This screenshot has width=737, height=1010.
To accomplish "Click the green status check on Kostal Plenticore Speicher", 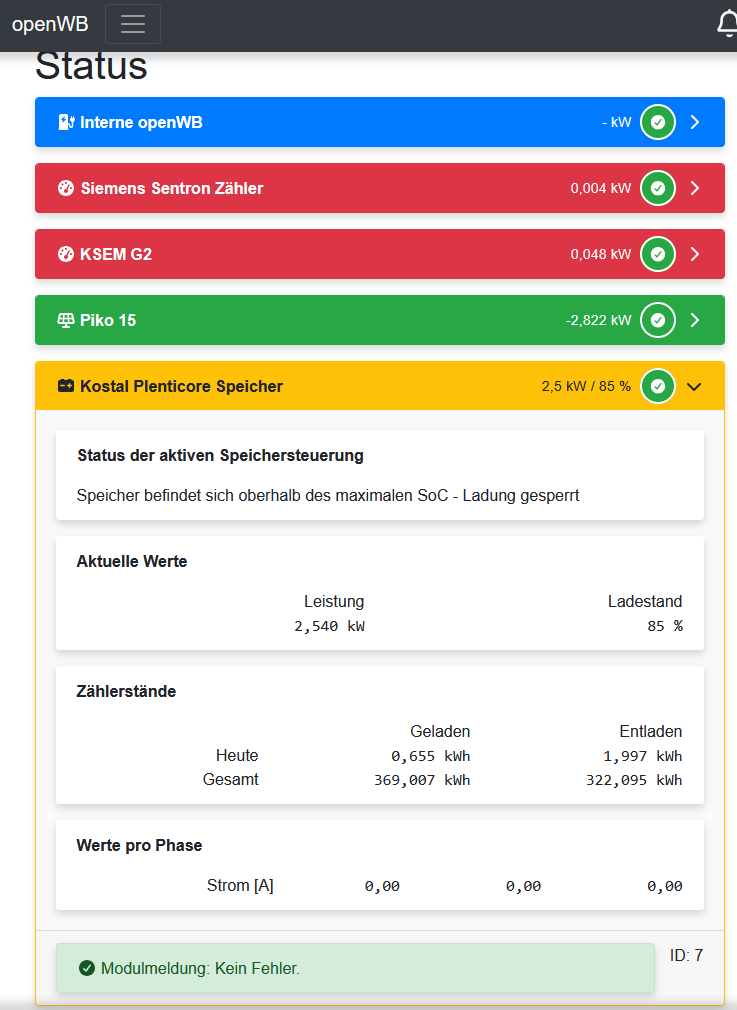I will click(x=657, y=386).
